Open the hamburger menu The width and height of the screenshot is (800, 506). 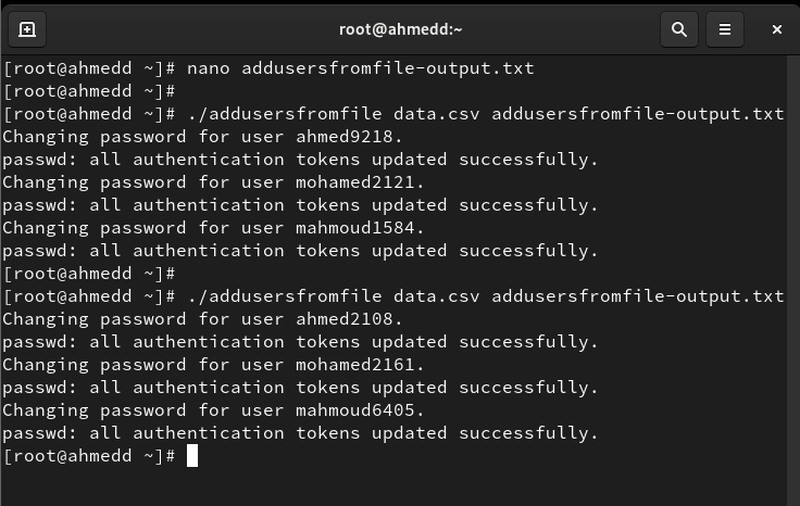724,30
